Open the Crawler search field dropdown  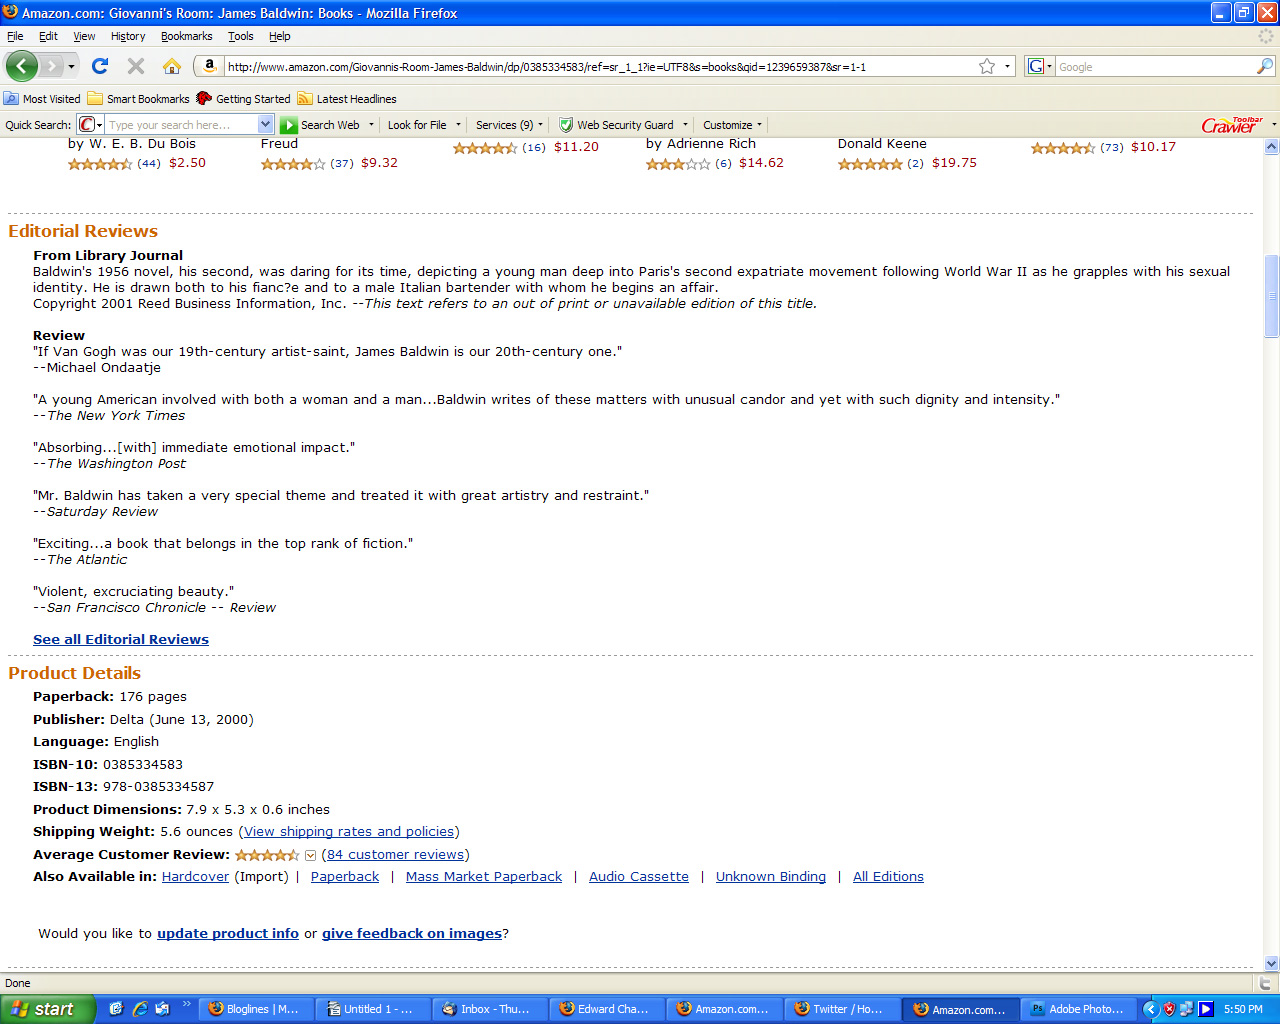(266, 125)
